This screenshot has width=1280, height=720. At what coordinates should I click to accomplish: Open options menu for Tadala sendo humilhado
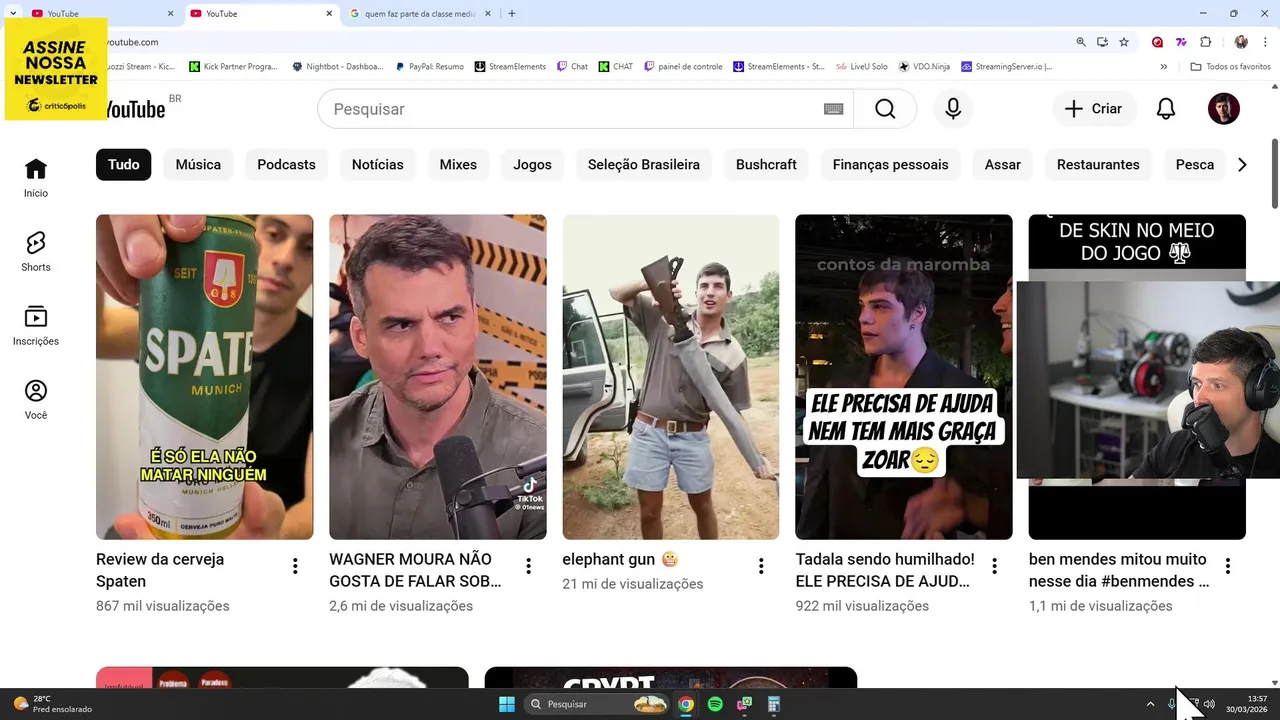coord(994,567)
